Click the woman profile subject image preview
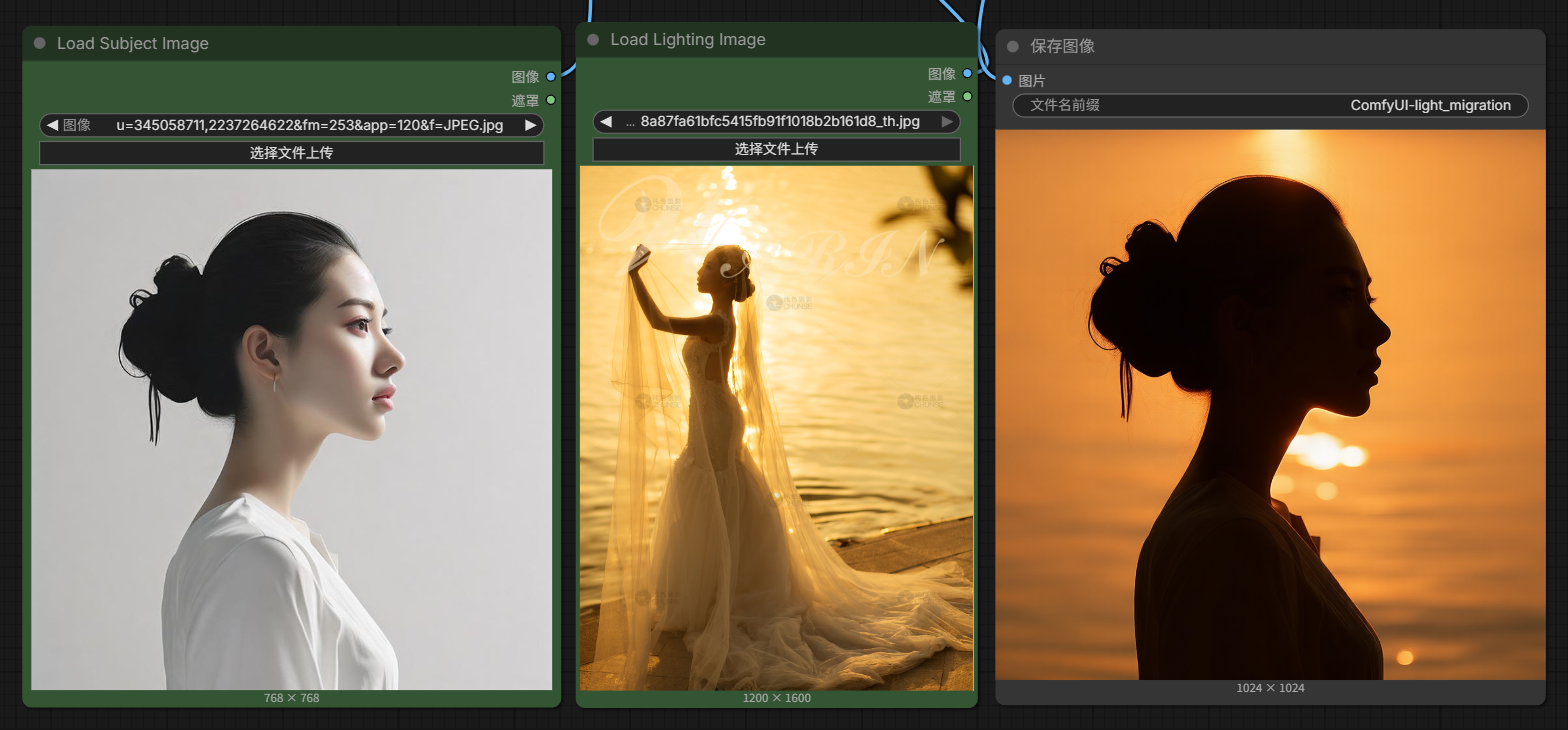1568x730 pixels. (x=291, y=429)
